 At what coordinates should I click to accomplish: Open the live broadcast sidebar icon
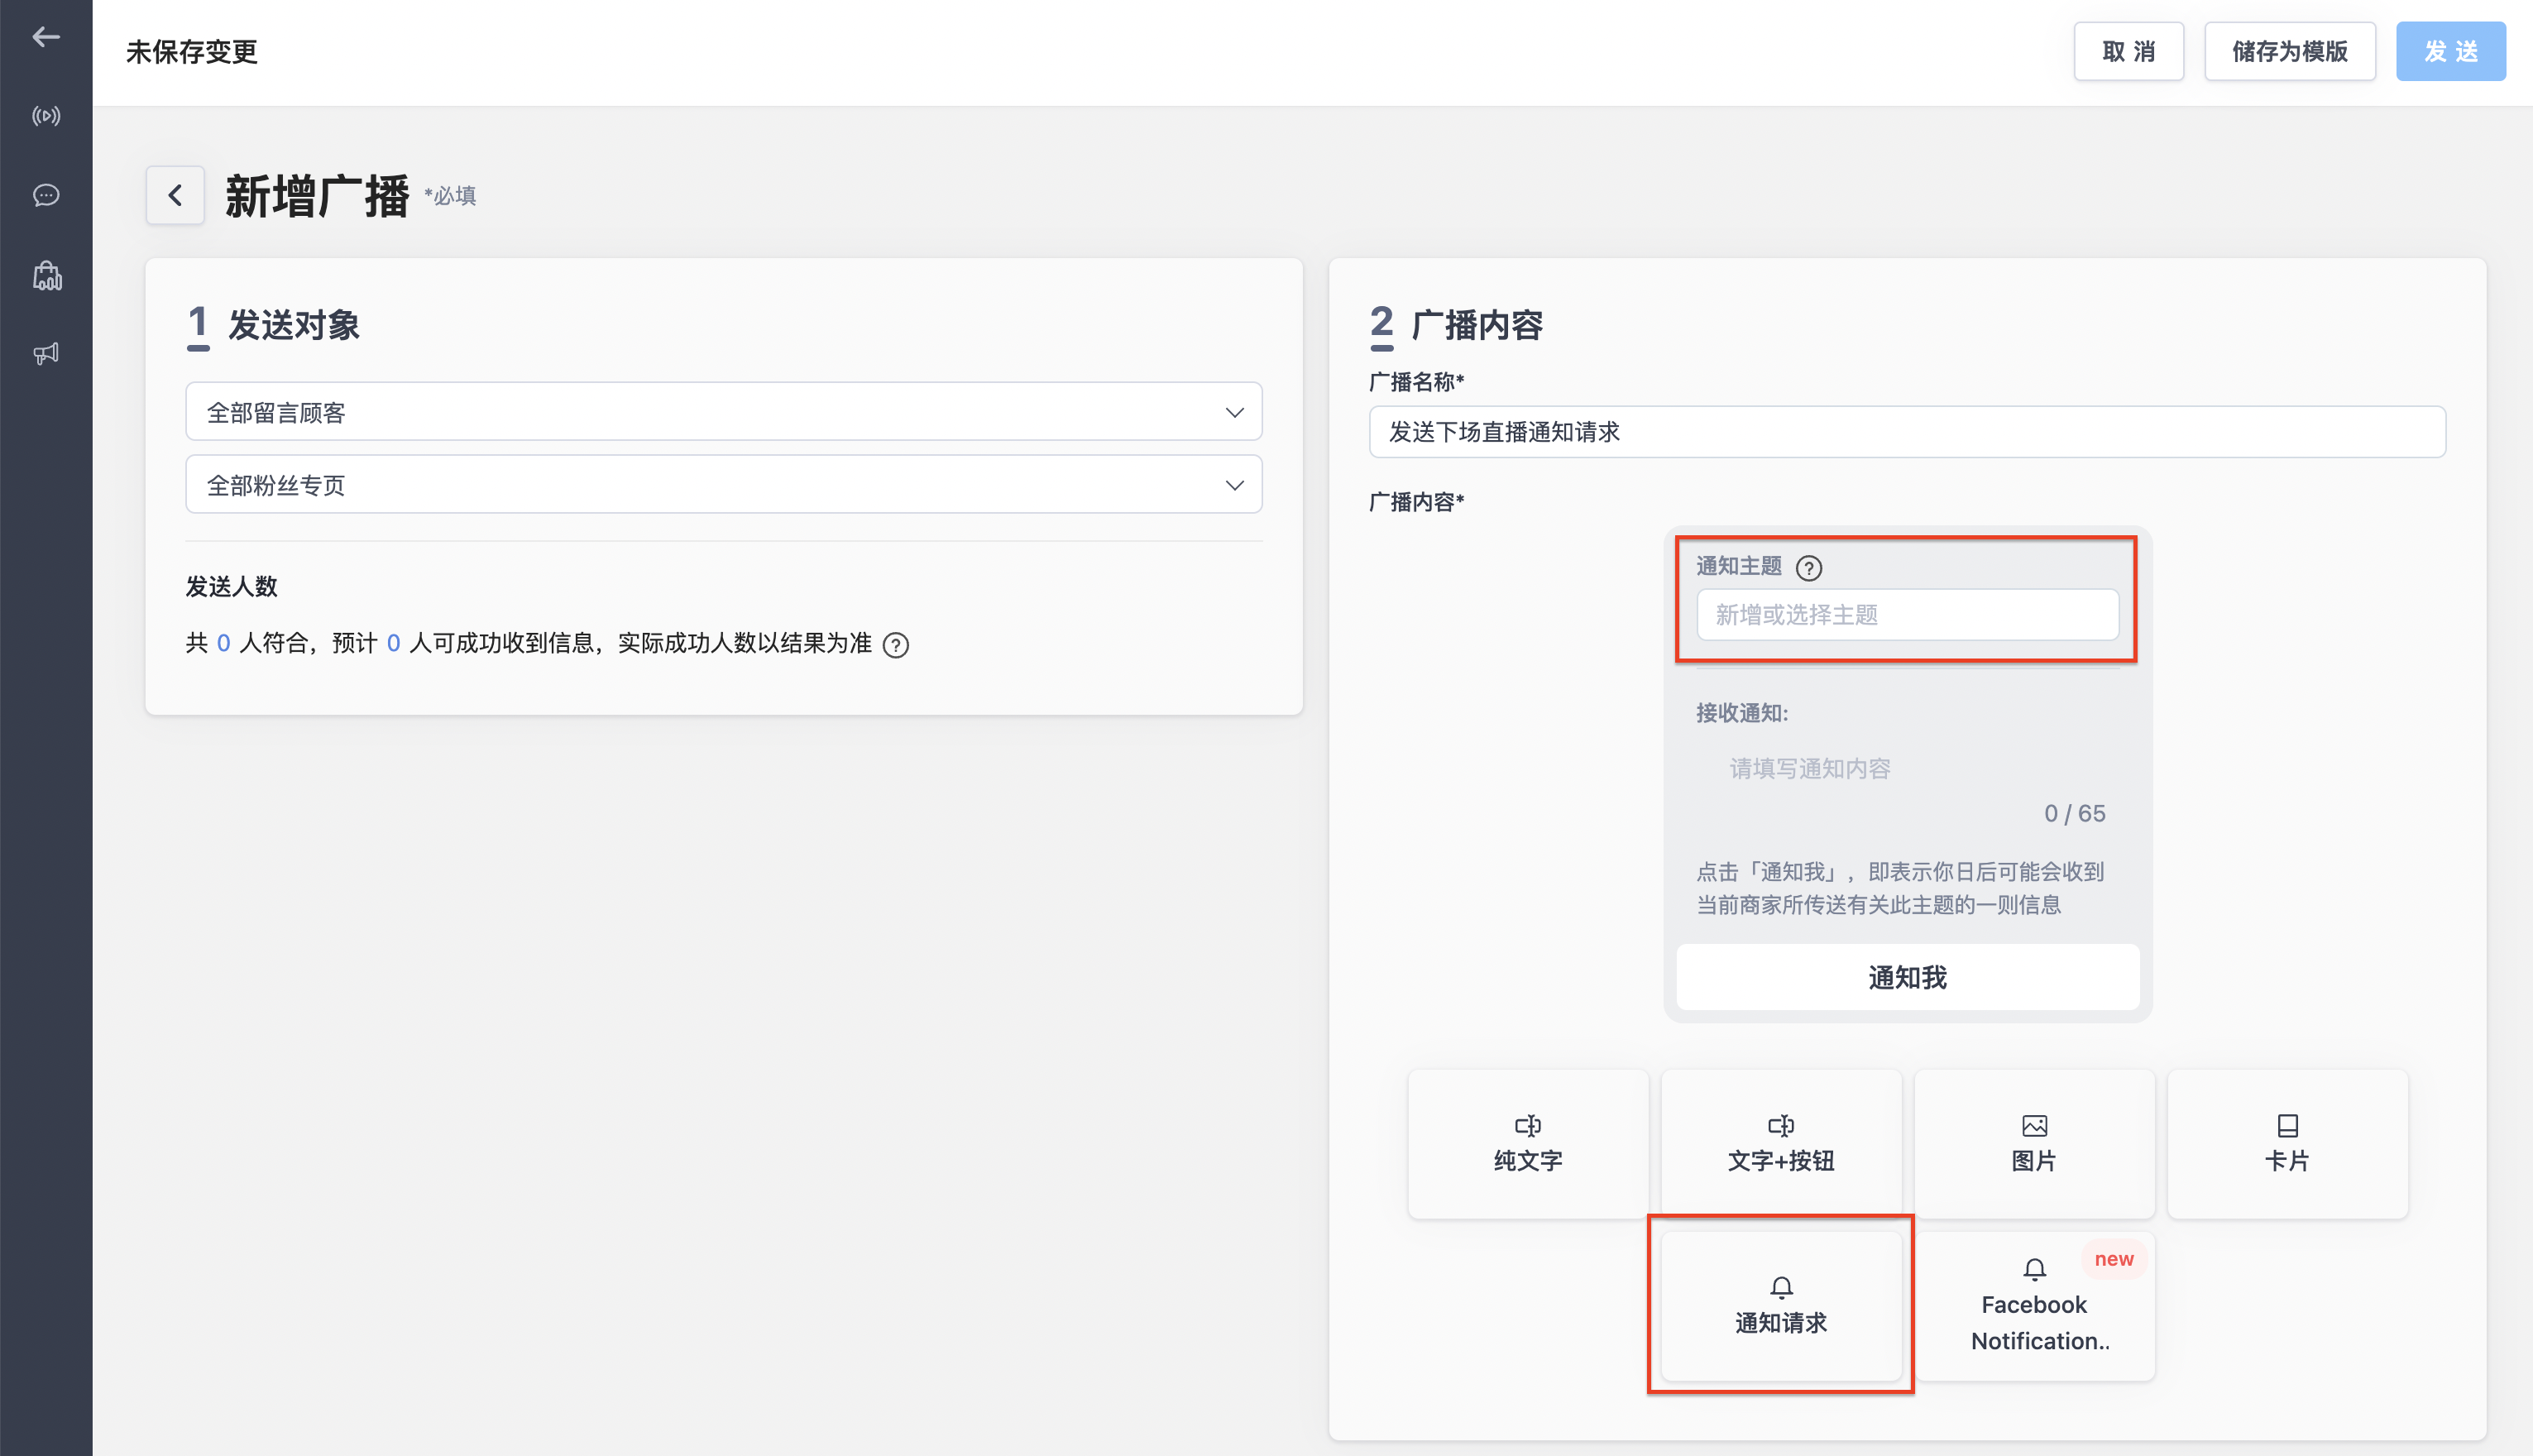(46, 116)
